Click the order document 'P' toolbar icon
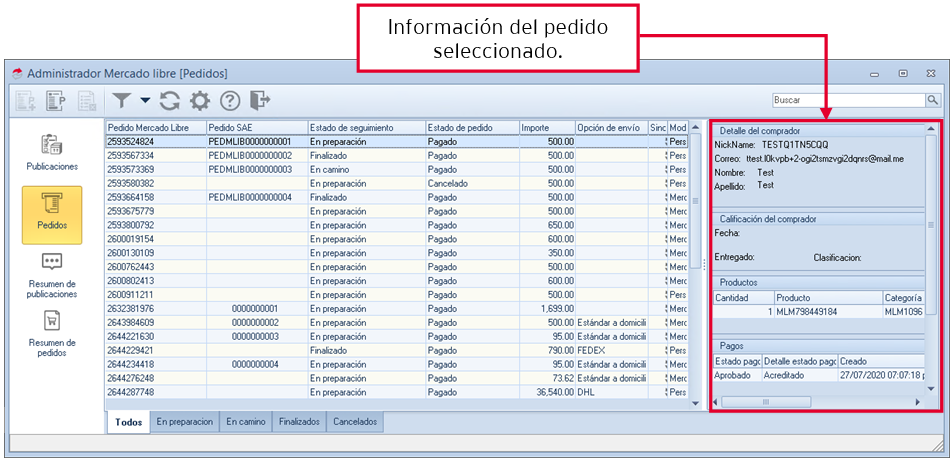The height and width of the screenshot is (458, 950). (56, 101)
